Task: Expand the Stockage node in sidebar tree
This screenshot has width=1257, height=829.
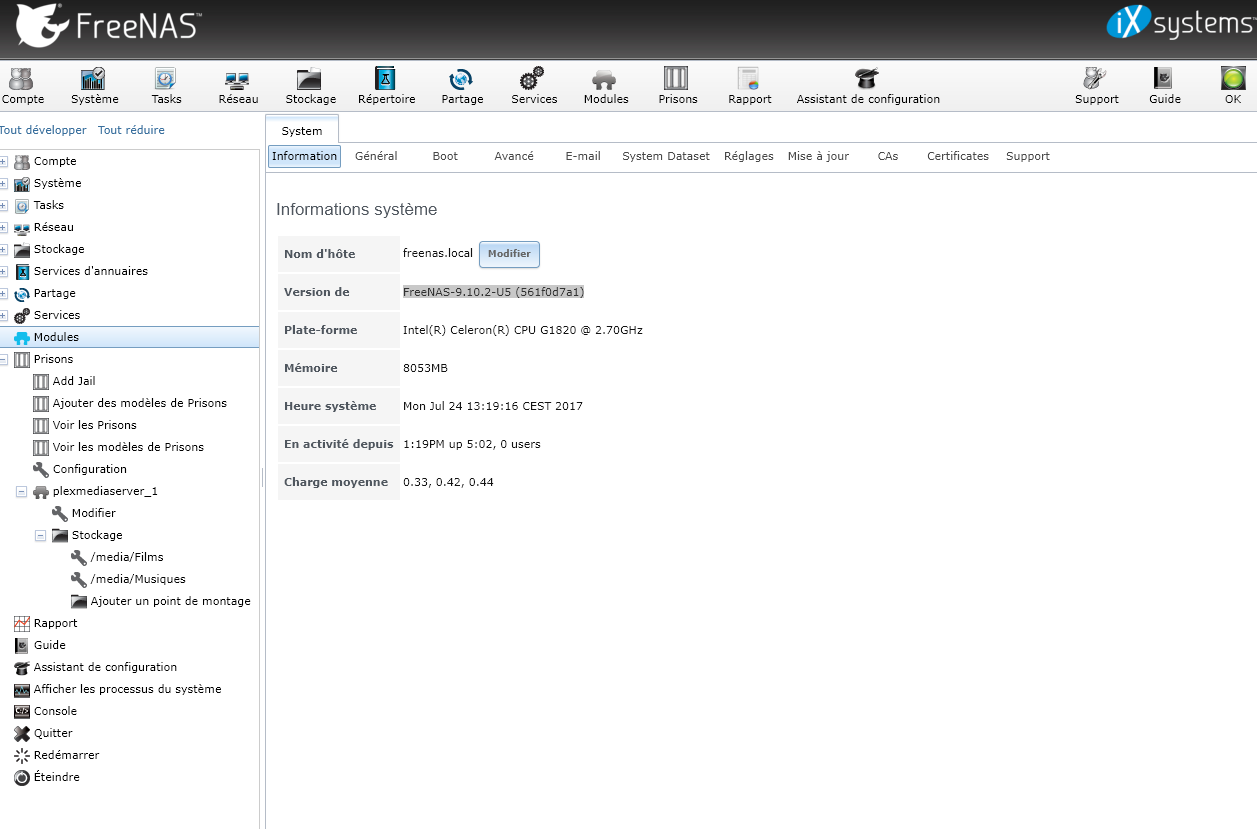Action: point(4,249)
